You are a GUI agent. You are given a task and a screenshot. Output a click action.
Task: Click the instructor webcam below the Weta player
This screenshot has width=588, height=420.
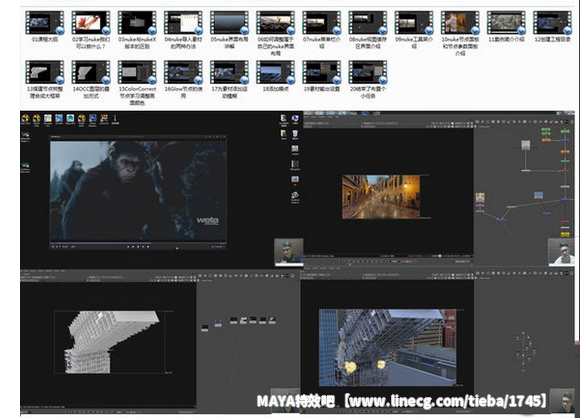[289, 252]
